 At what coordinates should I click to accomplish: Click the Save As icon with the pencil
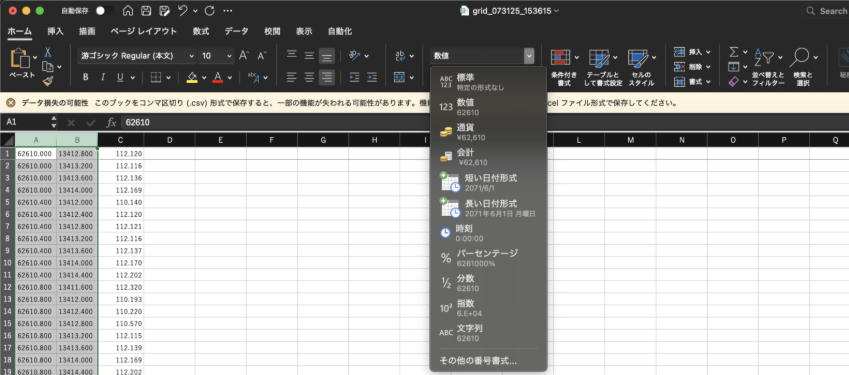click(164, 10)
